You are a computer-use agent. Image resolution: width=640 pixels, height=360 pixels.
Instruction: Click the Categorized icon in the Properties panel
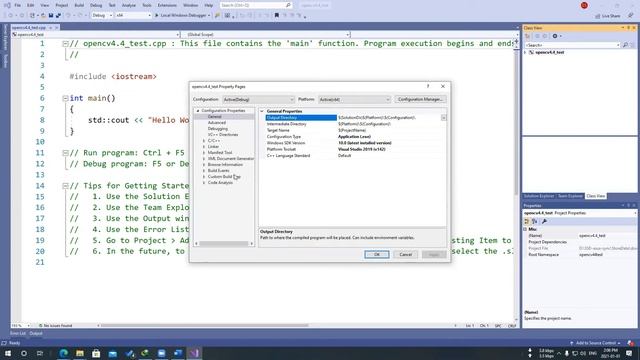[527, 221]
